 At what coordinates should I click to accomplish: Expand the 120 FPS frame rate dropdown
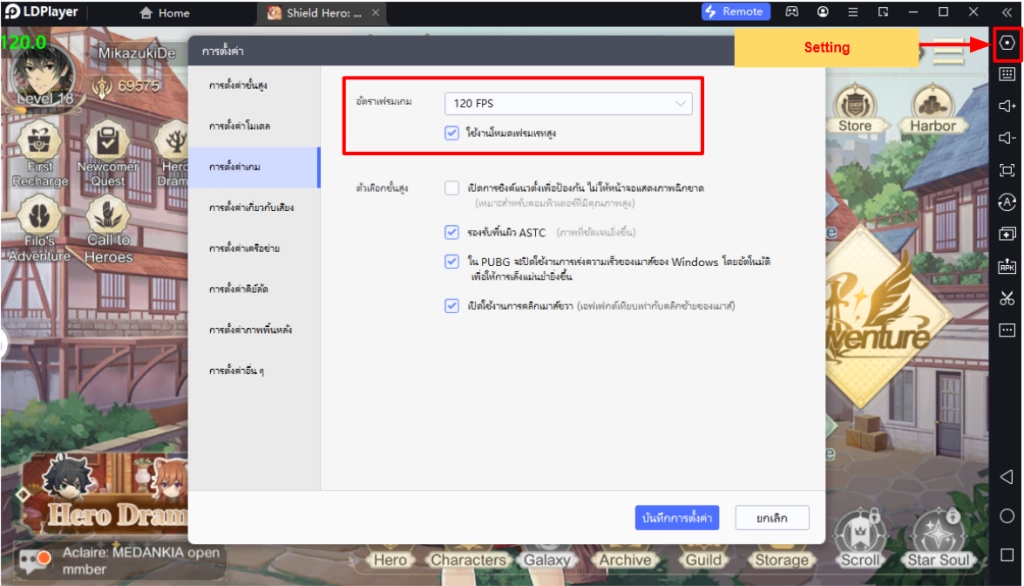tap(568, 103)
